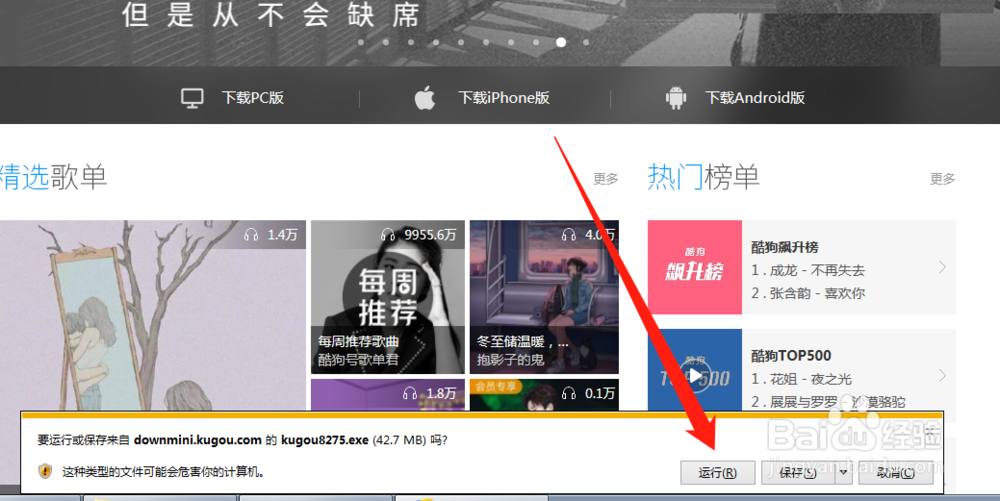Open 每周推荐歌曲 playlist thumbnail
Screen dimensions: 1000x501
(388, 297)
